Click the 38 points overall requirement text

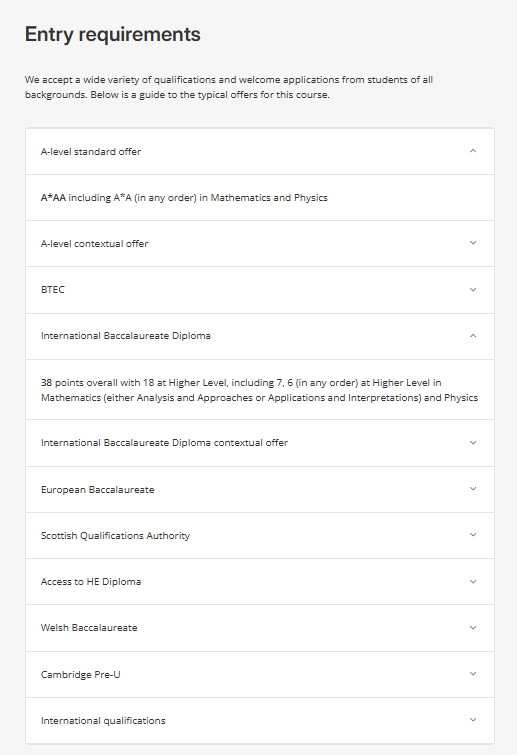pyautogui.click(x=259, y=390)
